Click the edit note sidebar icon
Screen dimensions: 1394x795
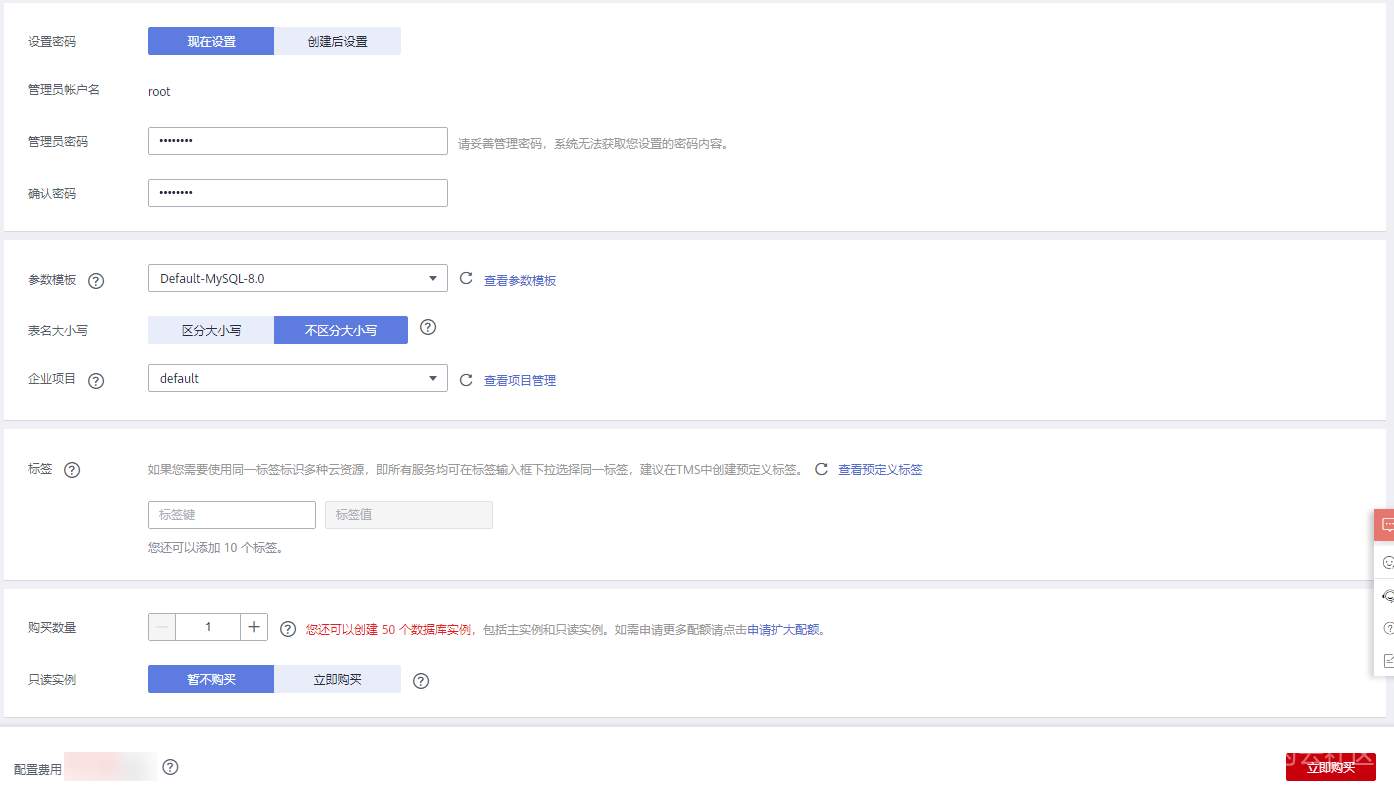[x=1387, y=661]
